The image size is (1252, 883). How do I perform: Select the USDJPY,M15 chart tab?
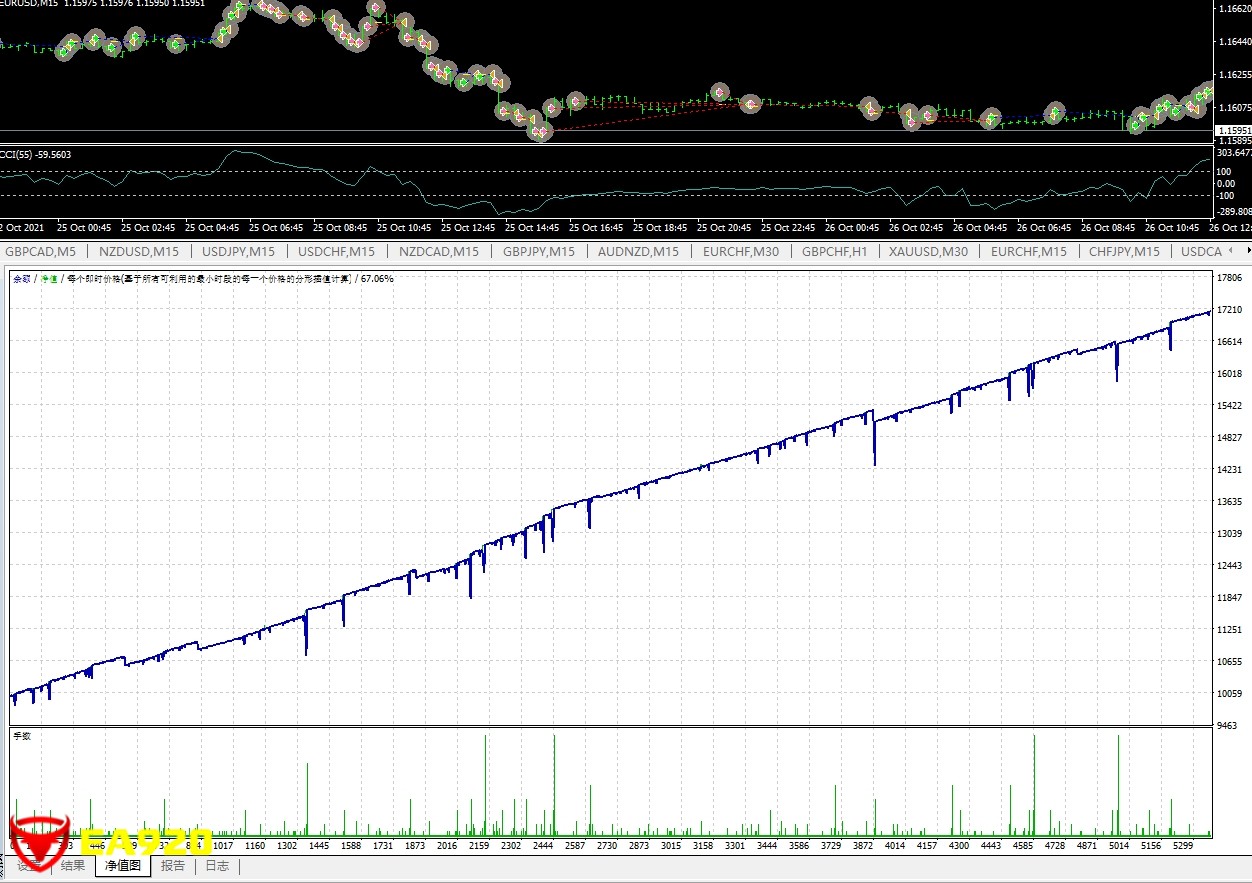[238, 252]
